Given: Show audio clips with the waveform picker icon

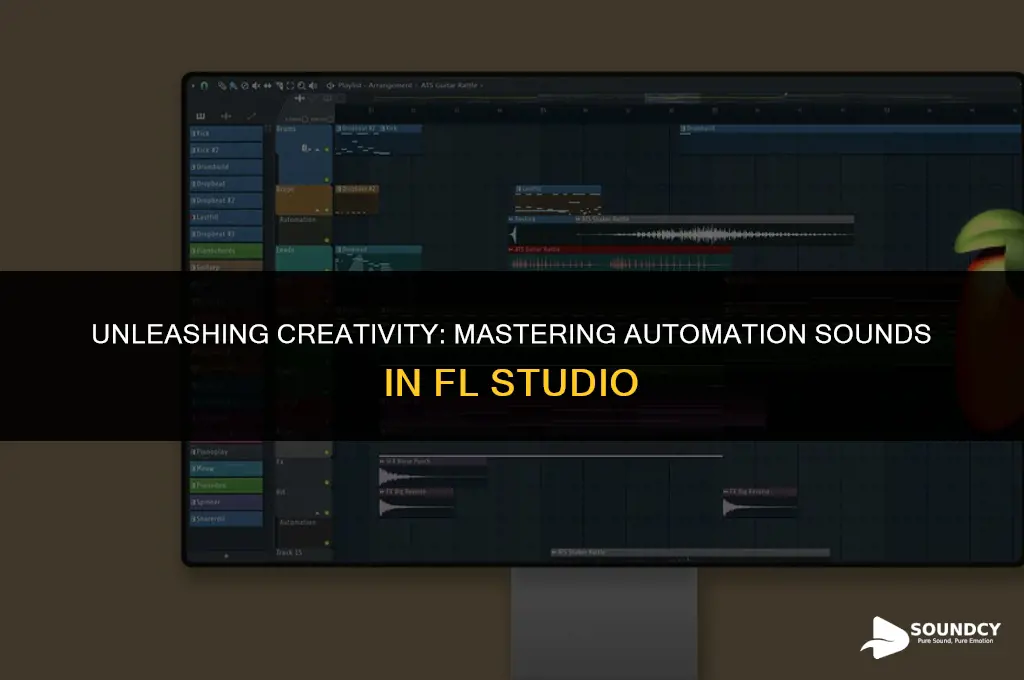Looking at the screenshot, I should pos(226,116).
